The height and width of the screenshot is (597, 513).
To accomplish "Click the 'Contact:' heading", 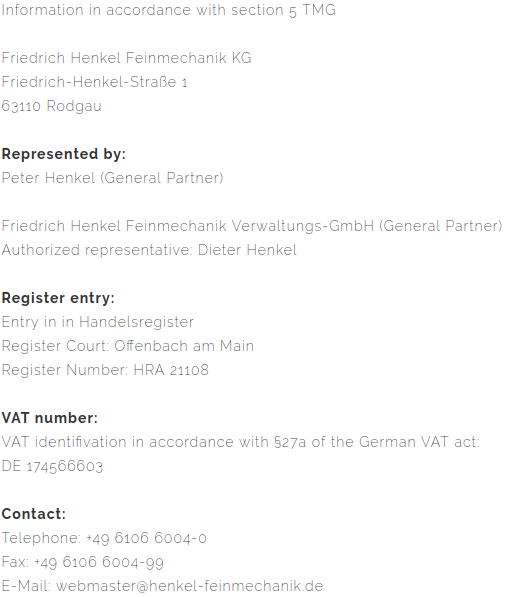I will 34,514.
